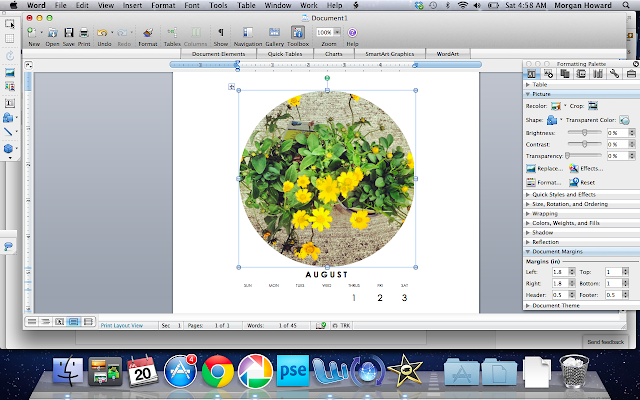The width and height of the screenshot is (640, 400).
Task: Undo the last action via Undo icon
Action: pyautogui.click(x=102, y=33)
